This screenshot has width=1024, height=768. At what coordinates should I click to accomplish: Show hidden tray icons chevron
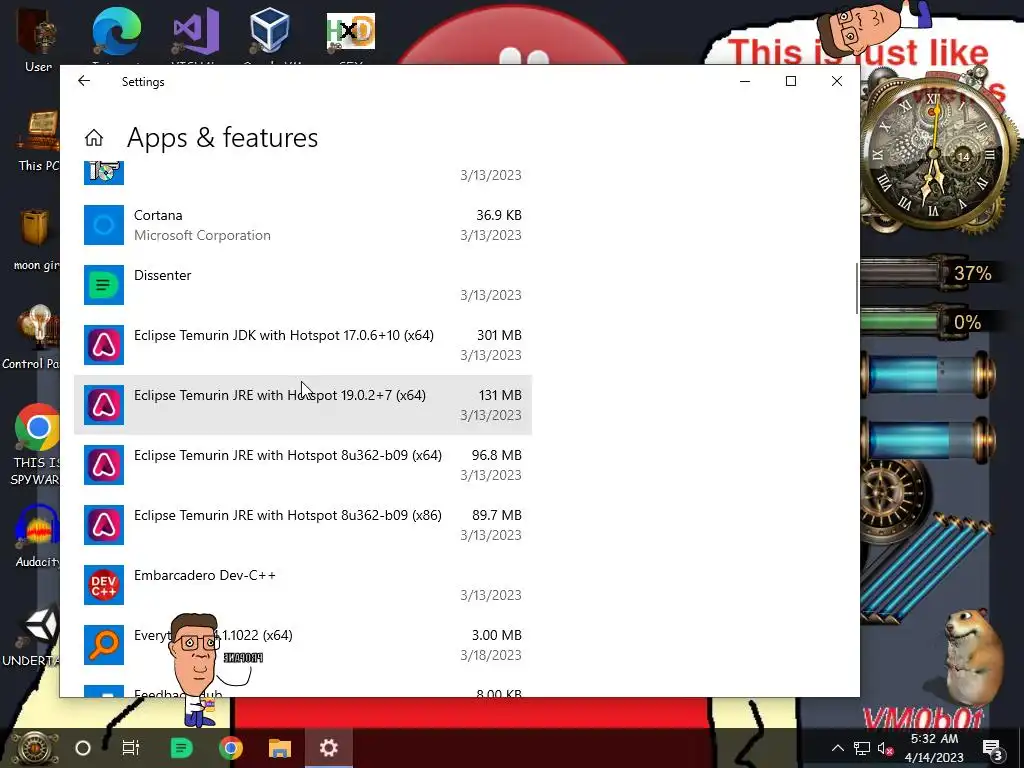click(837, 748)
